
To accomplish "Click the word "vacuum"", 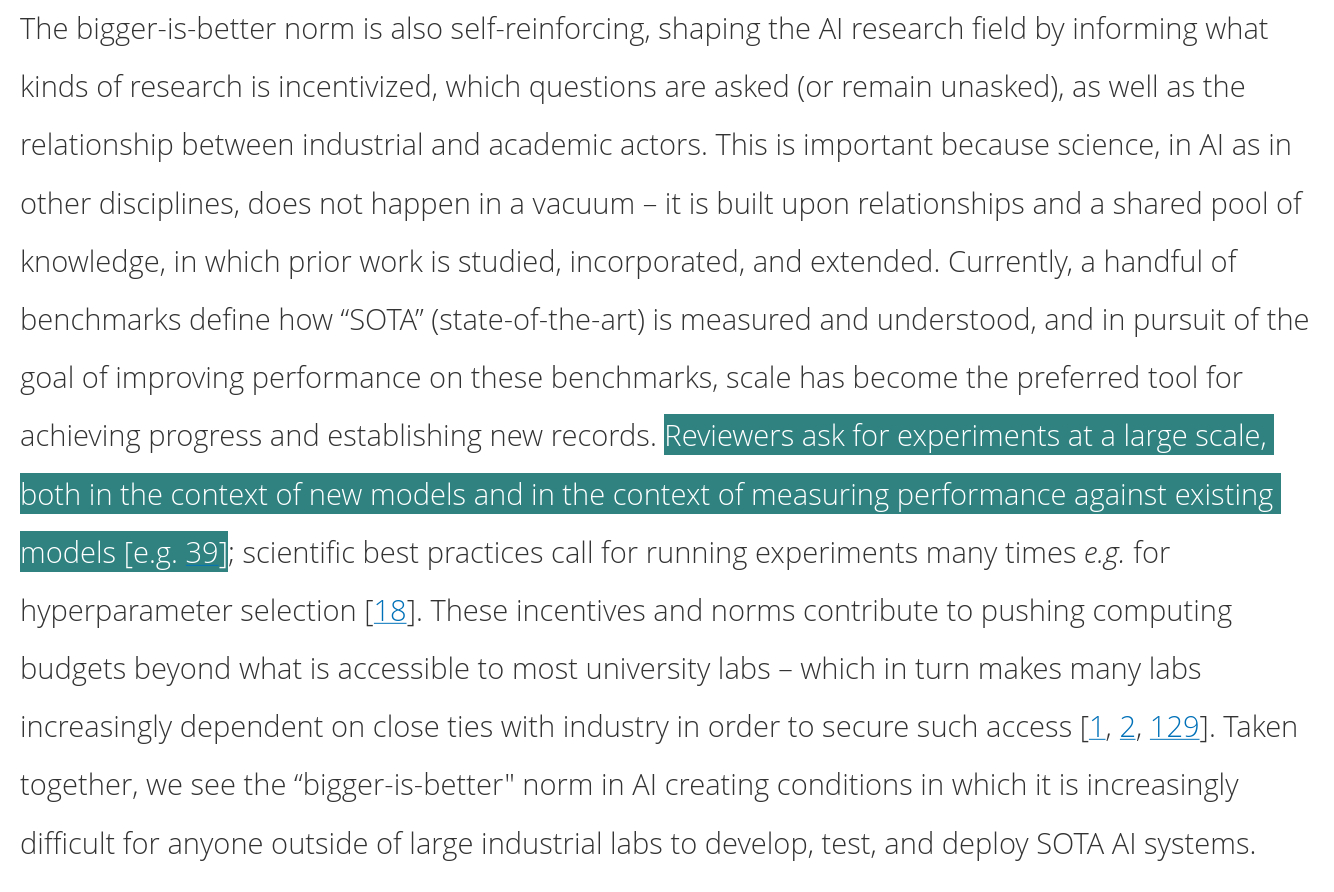I will point(583,204).
